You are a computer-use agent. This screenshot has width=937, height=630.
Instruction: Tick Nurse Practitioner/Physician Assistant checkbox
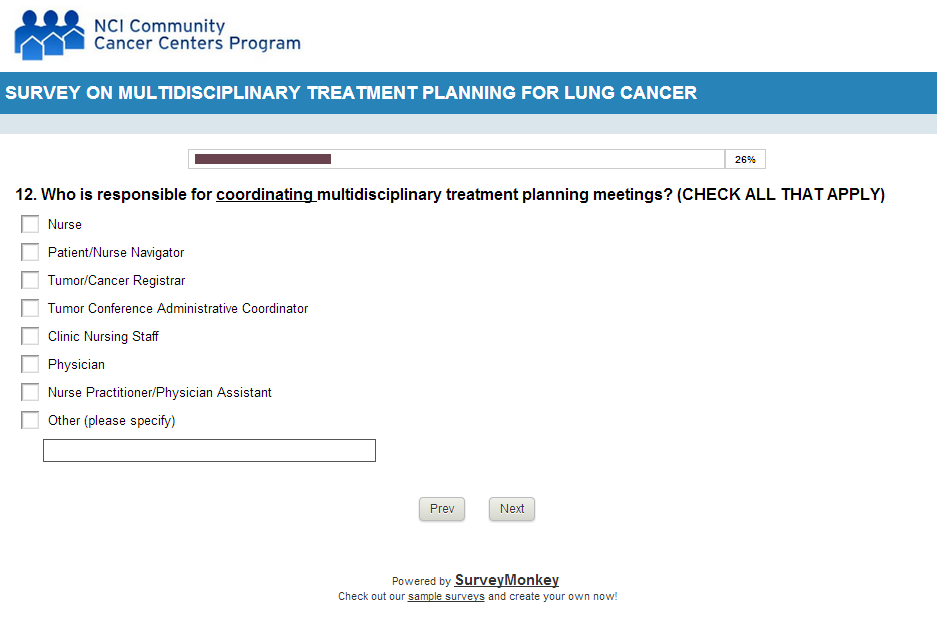30,393
